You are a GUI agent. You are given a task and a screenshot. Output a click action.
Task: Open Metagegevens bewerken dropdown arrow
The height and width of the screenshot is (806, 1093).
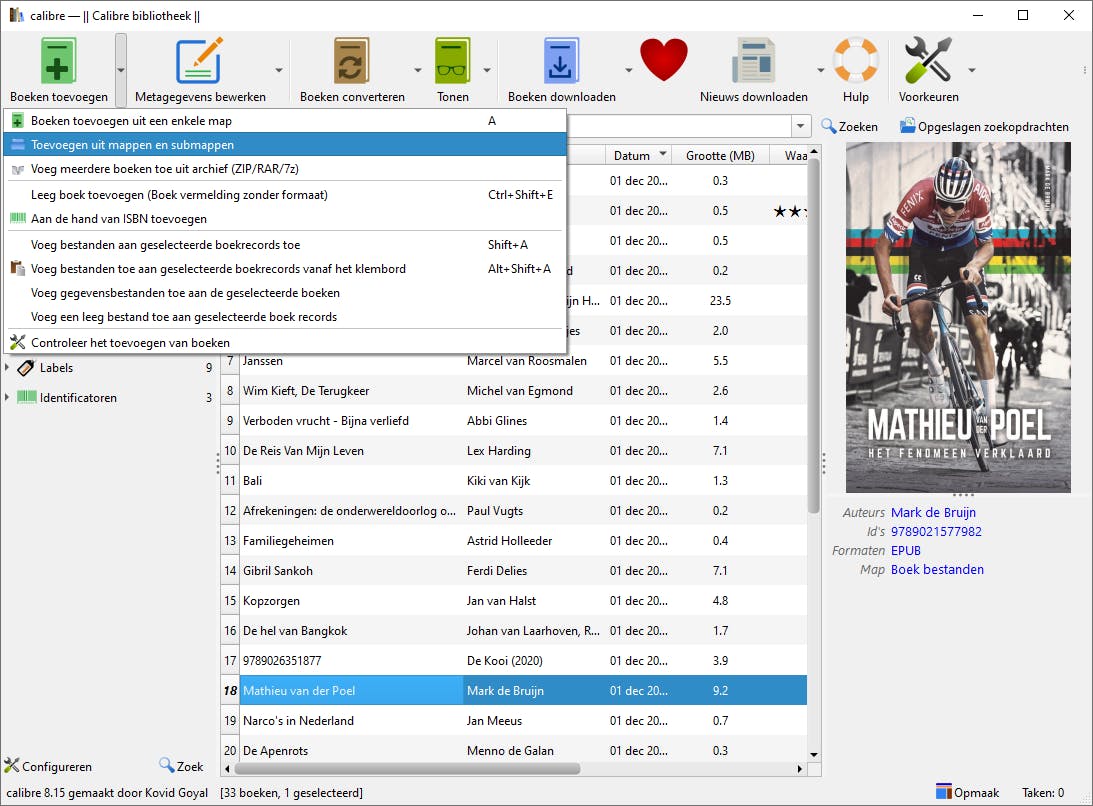point(279,70)
